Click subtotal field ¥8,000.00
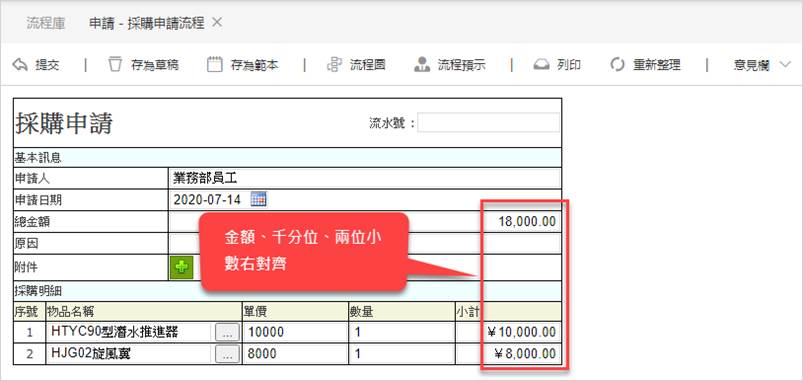803x381 pixels. click(x=508, y=354)
